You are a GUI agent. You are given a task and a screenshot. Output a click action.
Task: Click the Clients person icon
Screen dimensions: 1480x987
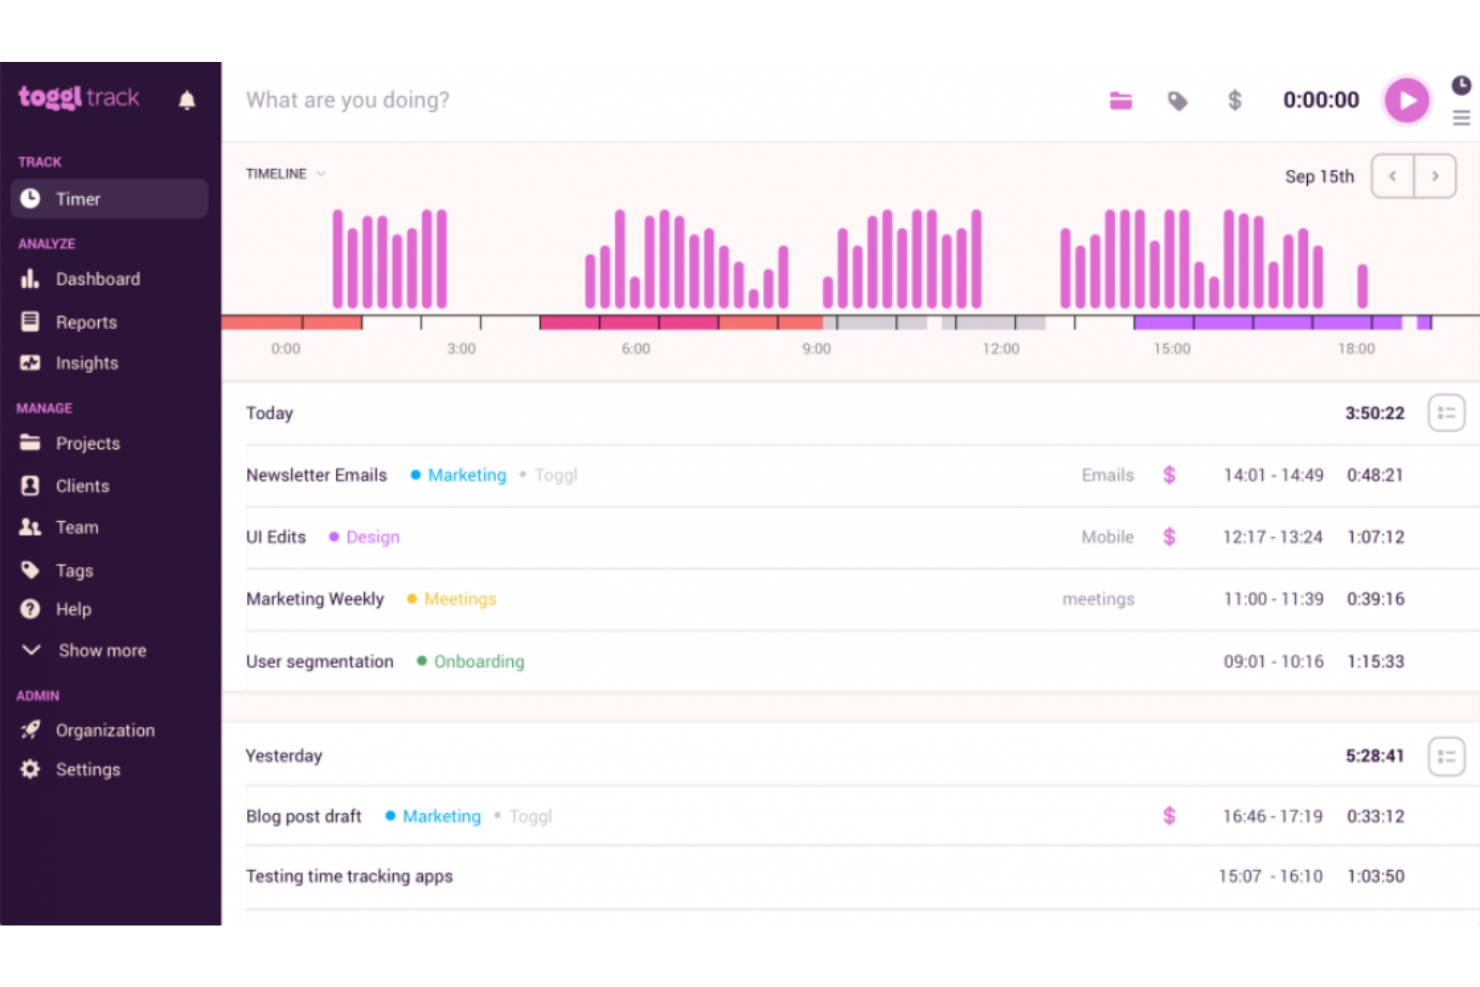(30, 485)
